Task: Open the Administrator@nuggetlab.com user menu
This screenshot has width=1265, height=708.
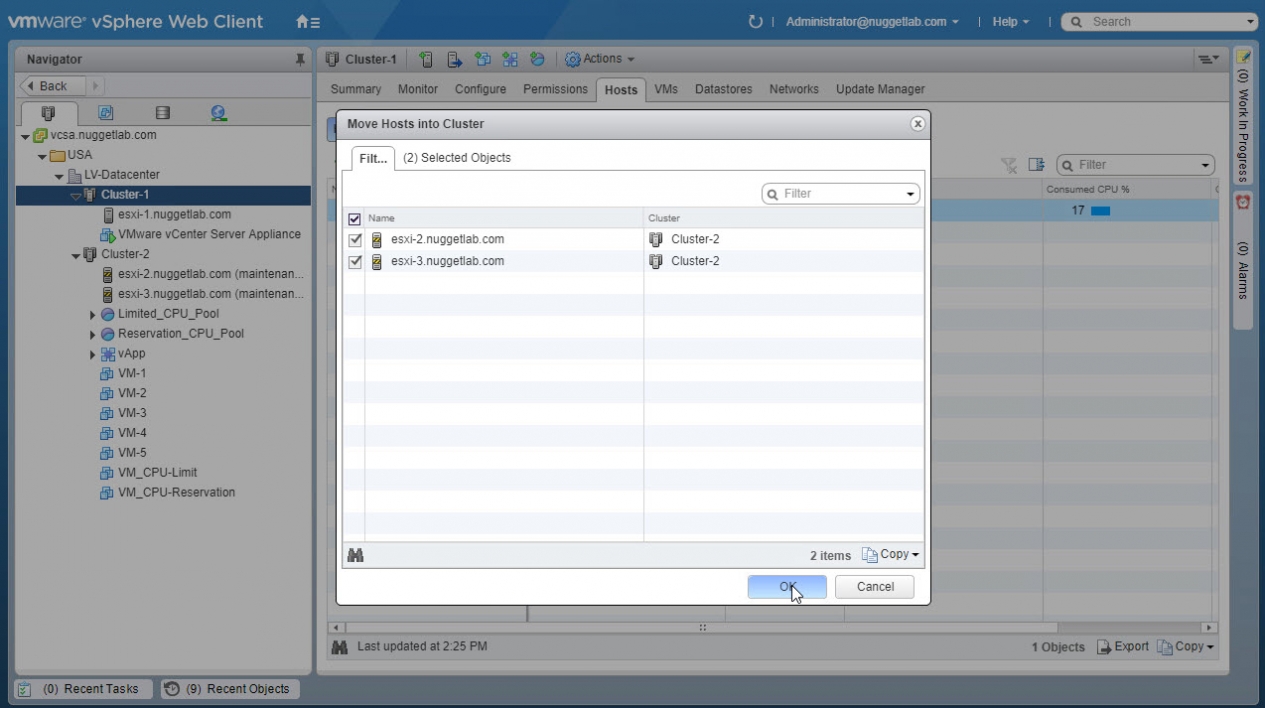Action: (871, 22)
